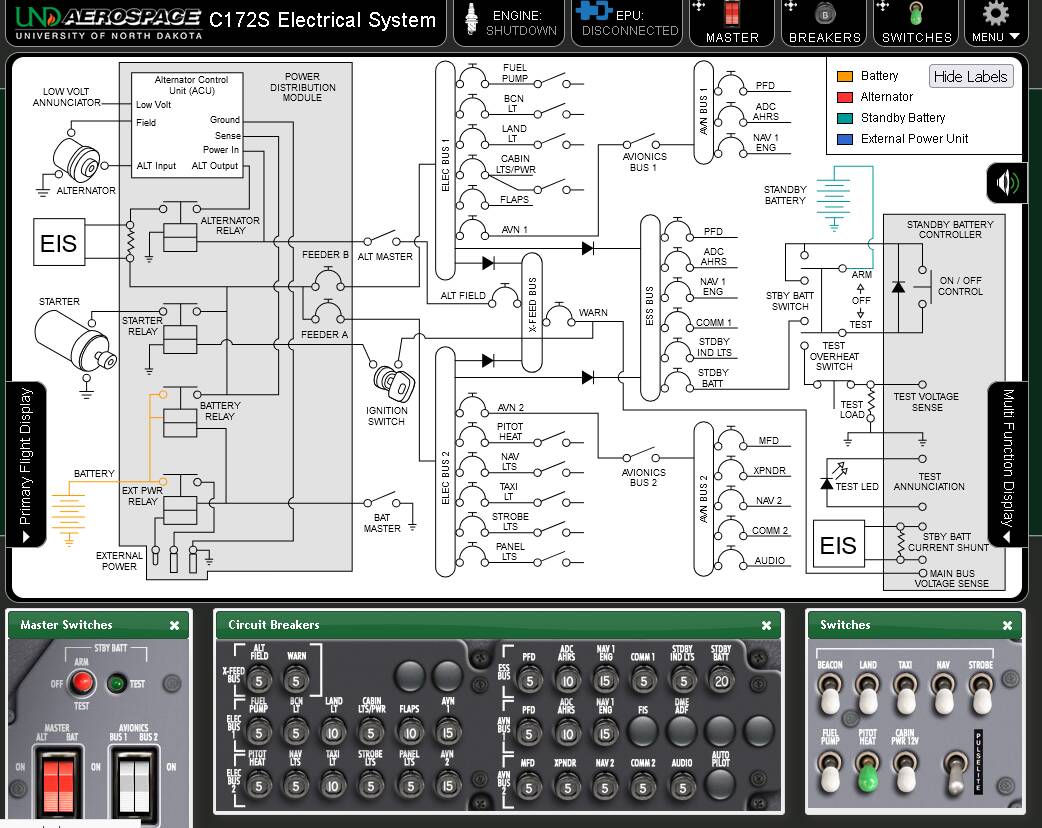Click the standby battery TEST green light
Screen dimensions: 1042x828
116,685
